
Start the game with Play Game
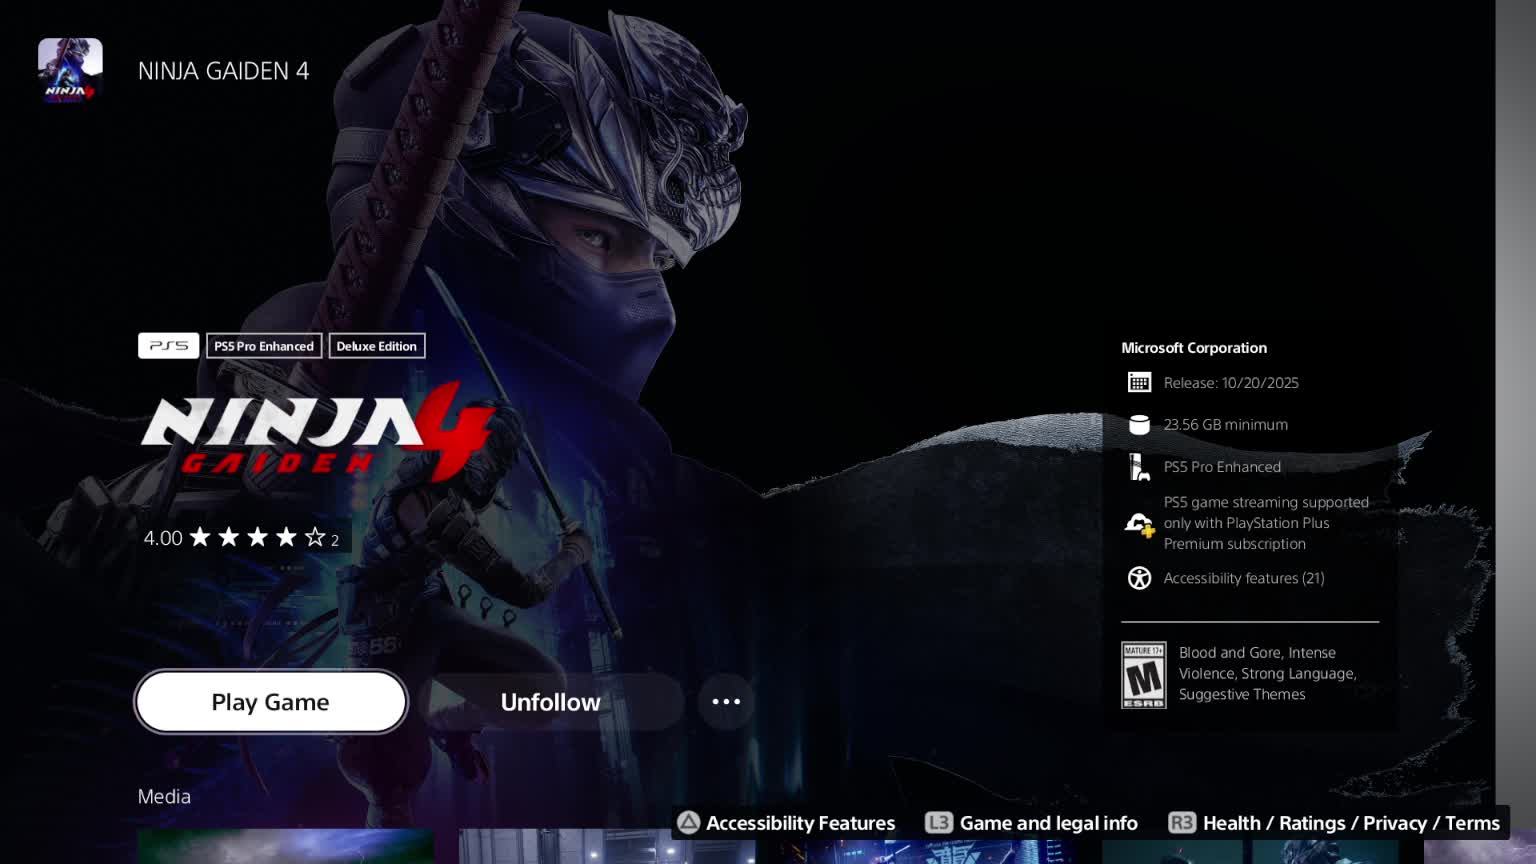(271, 702)
